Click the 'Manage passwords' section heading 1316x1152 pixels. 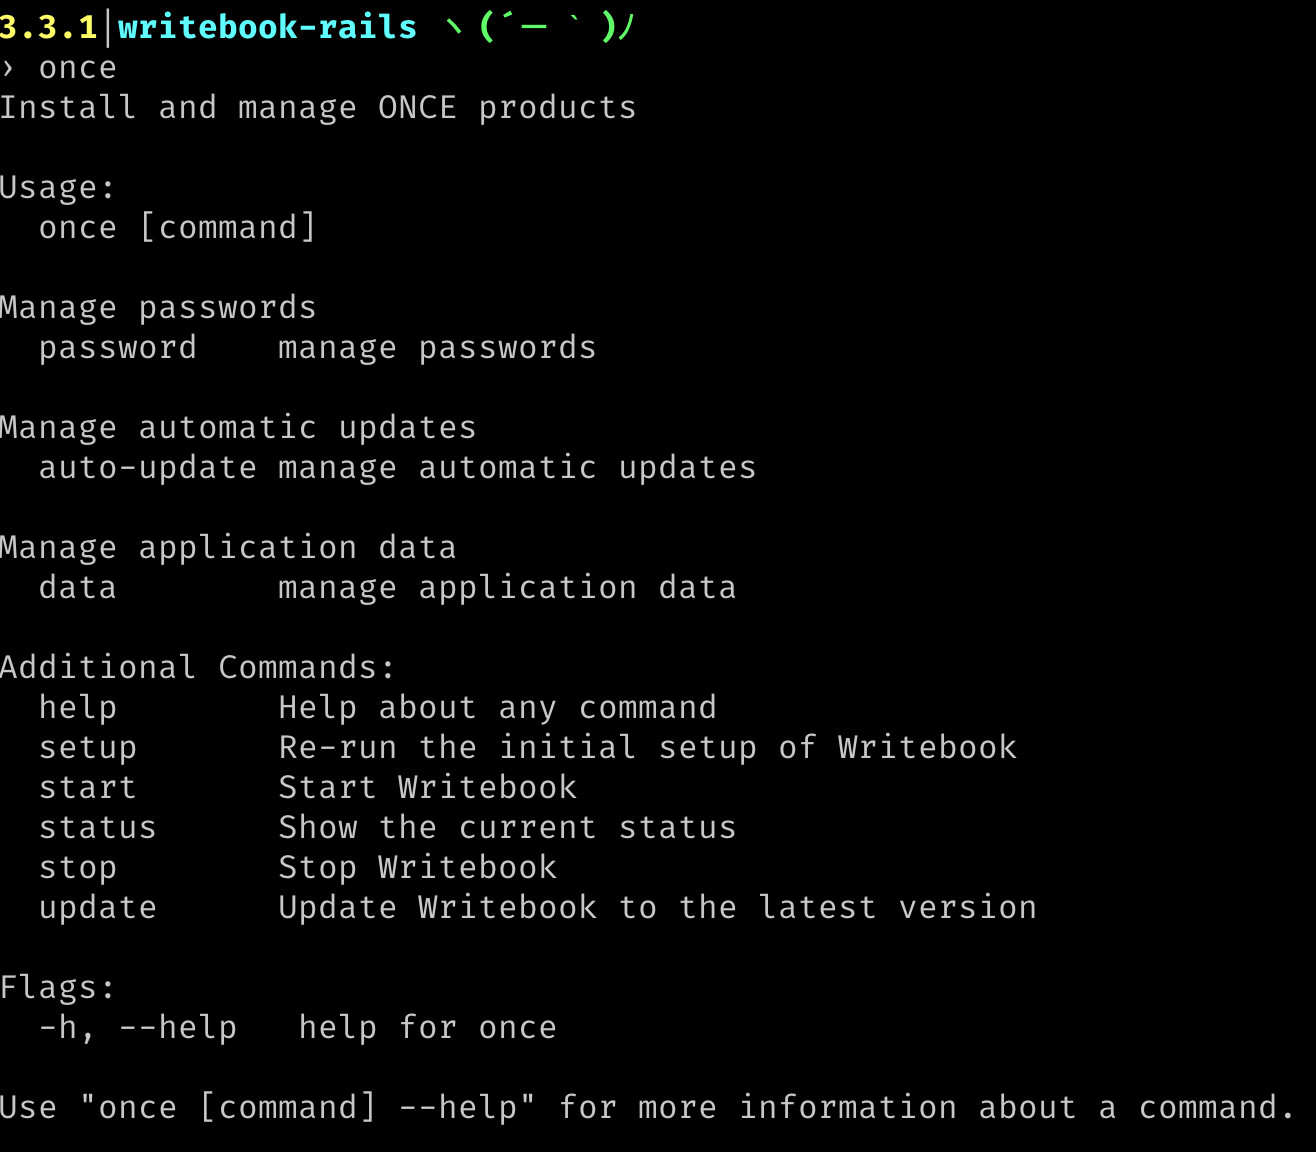point(158,308)
